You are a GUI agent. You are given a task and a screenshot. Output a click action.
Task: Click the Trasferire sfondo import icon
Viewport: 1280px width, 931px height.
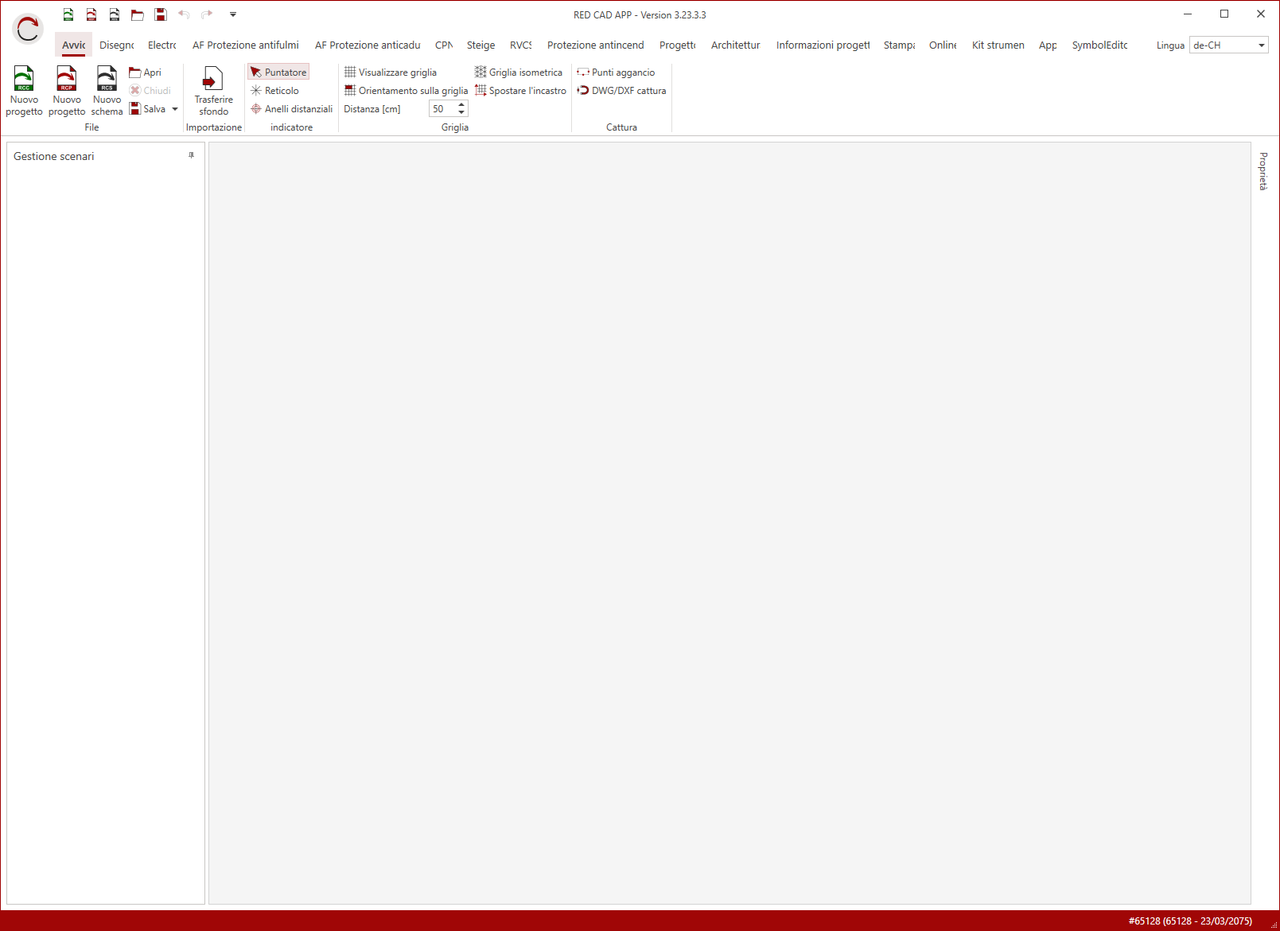click(213, 92)
